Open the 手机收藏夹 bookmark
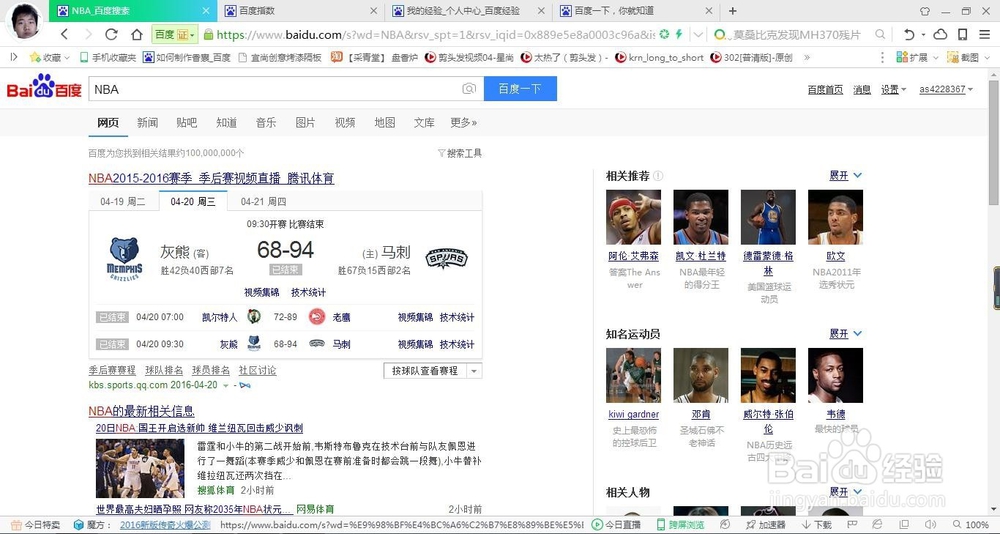This screenshot has height=534, width=1000. point(107,57)
